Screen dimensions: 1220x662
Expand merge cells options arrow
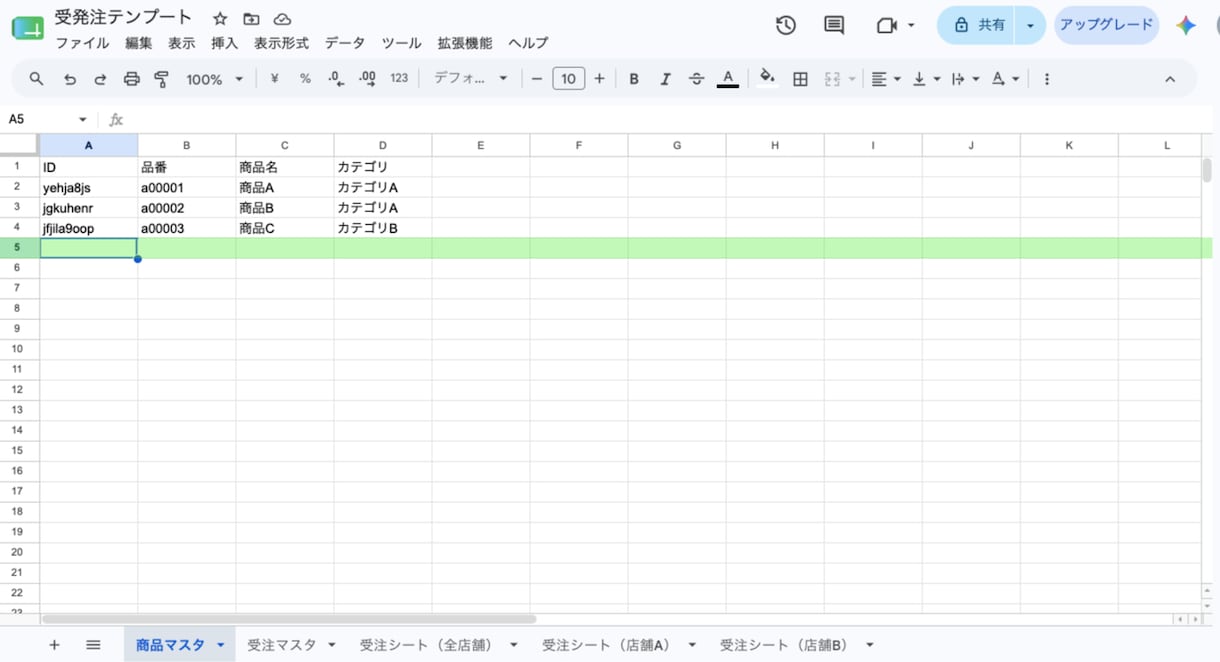coord(852,79)
